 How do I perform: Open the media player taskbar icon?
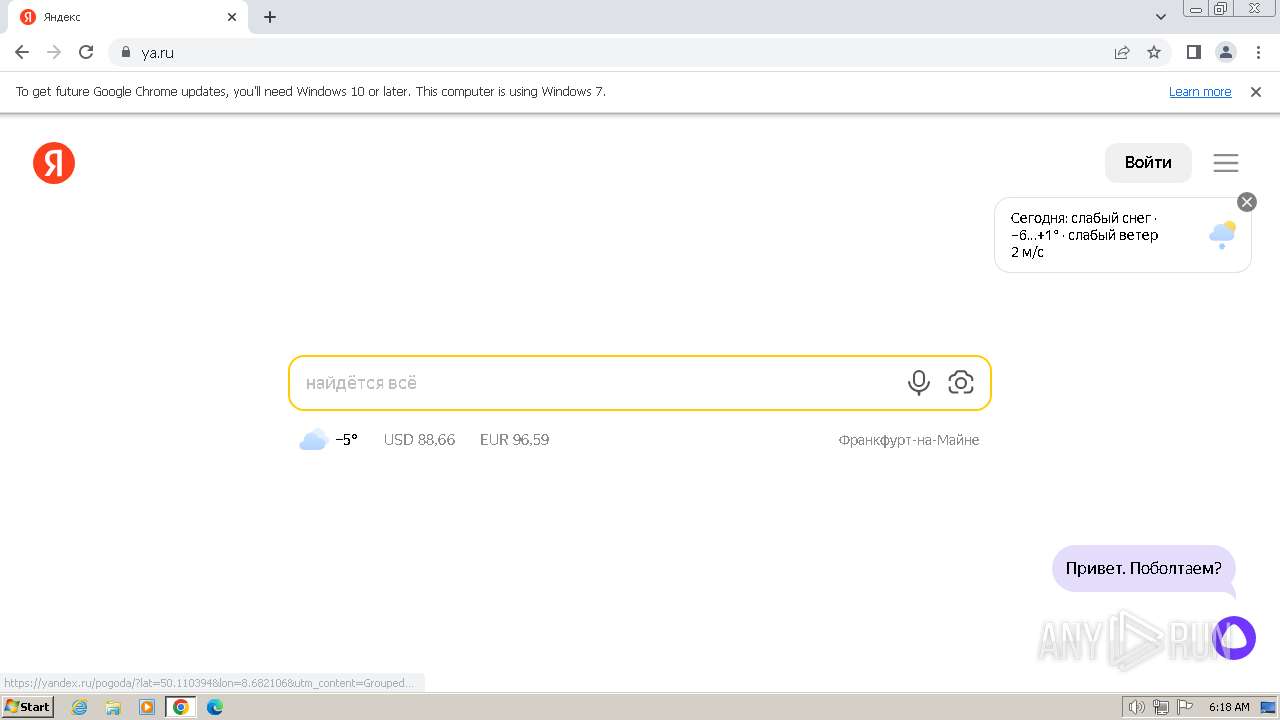click(147, 707)
